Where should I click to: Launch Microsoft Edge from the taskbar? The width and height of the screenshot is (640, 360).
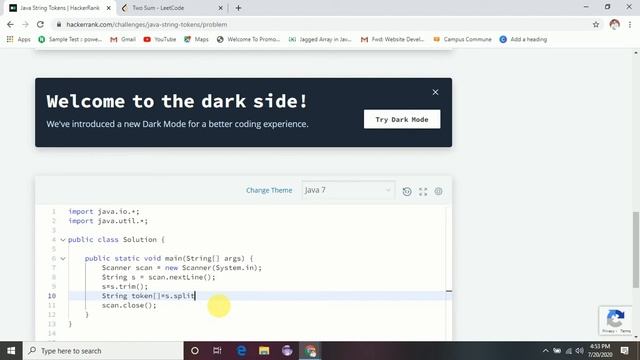click(x=241, y=351)
